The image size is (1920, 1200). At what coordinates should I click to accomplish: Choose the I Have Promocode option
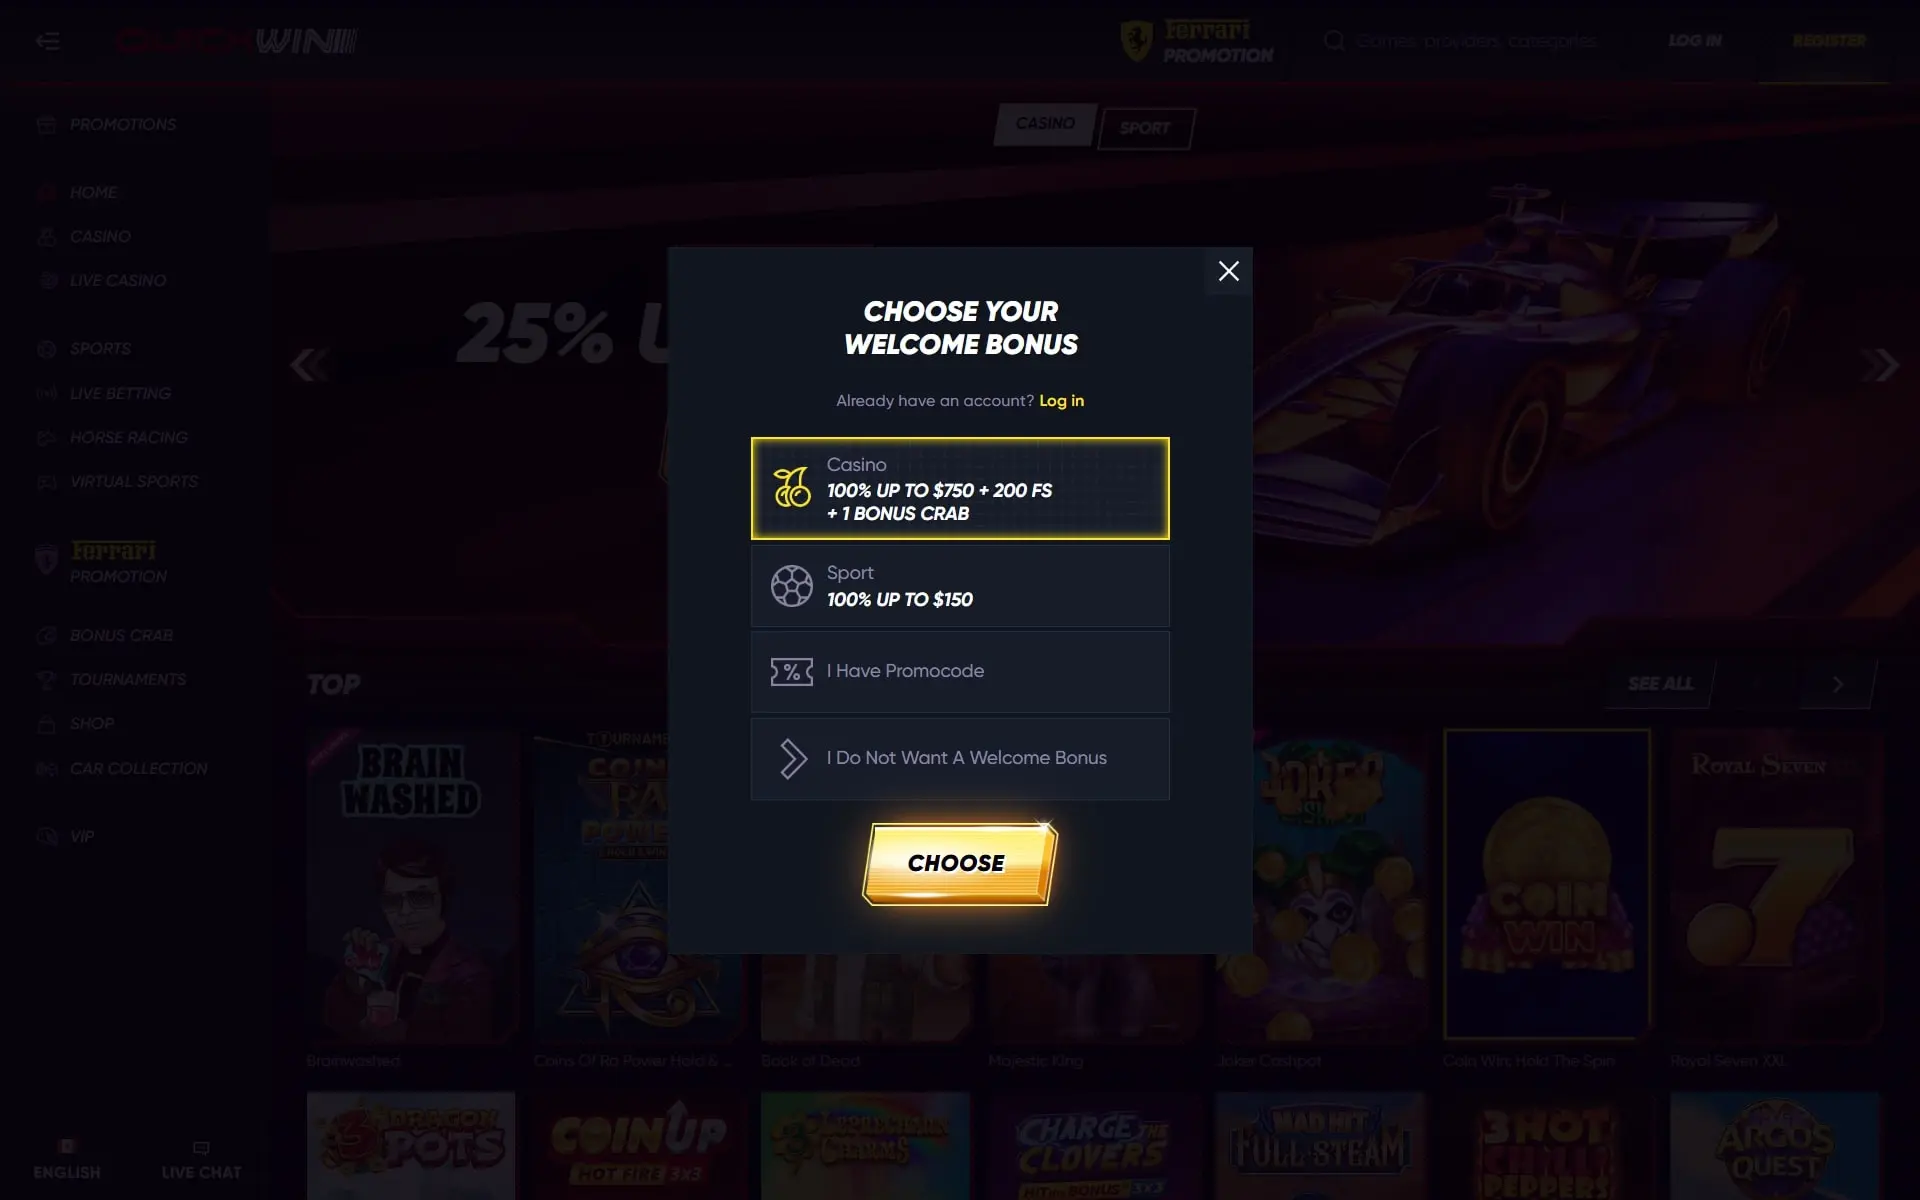(960, 671)
